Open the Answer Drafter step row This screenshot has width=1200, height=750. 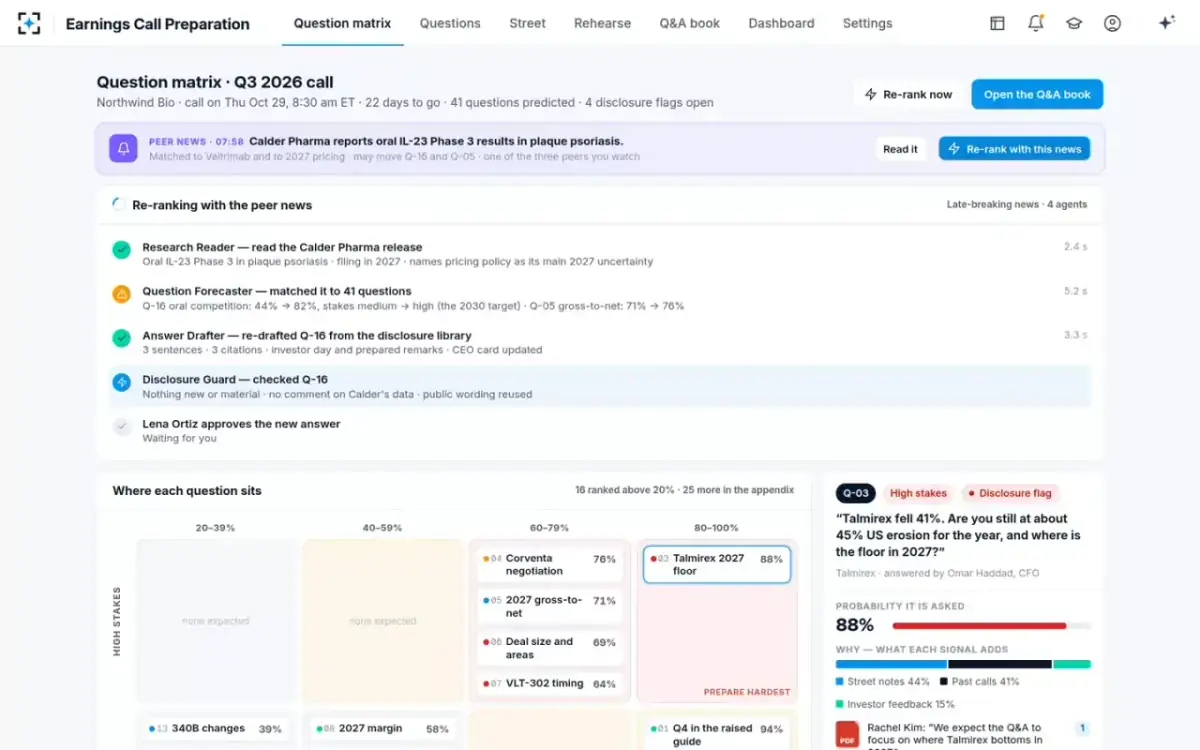tap(600, 342)
